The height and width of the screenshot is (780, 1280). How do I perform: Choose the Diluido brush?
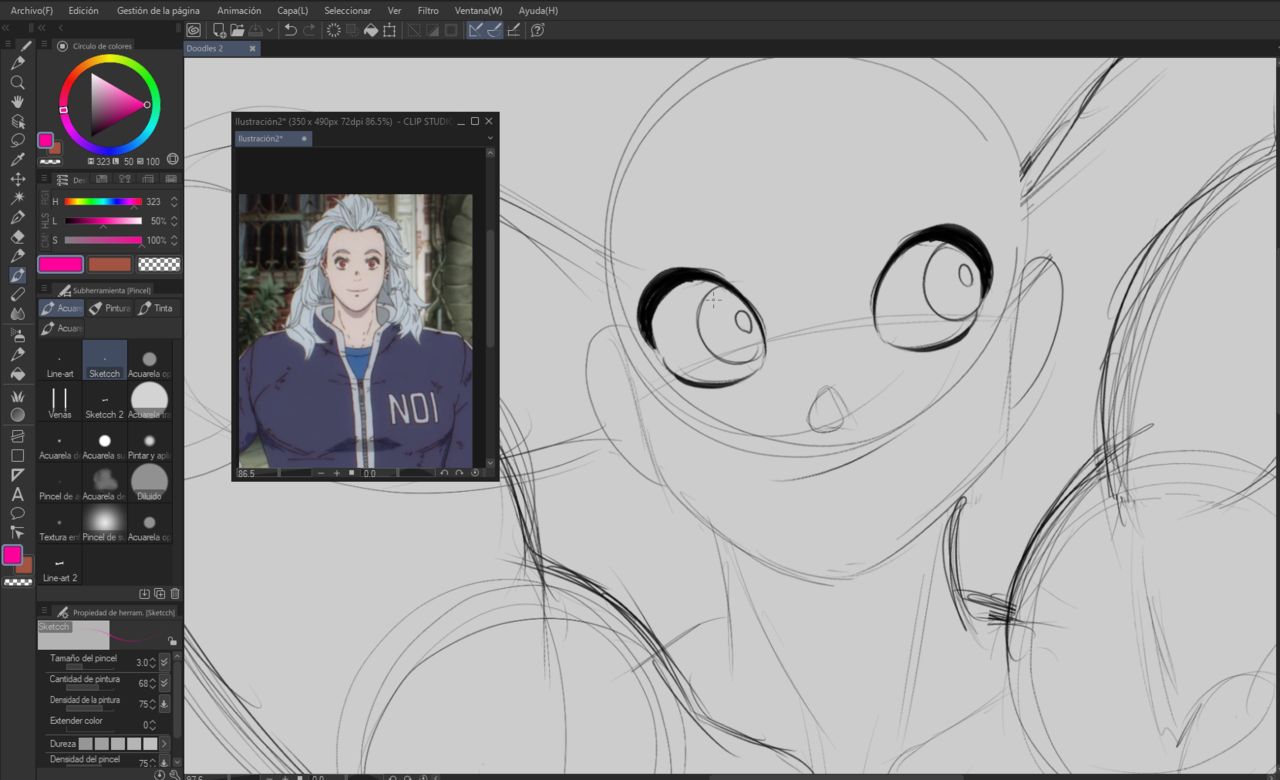149,482
